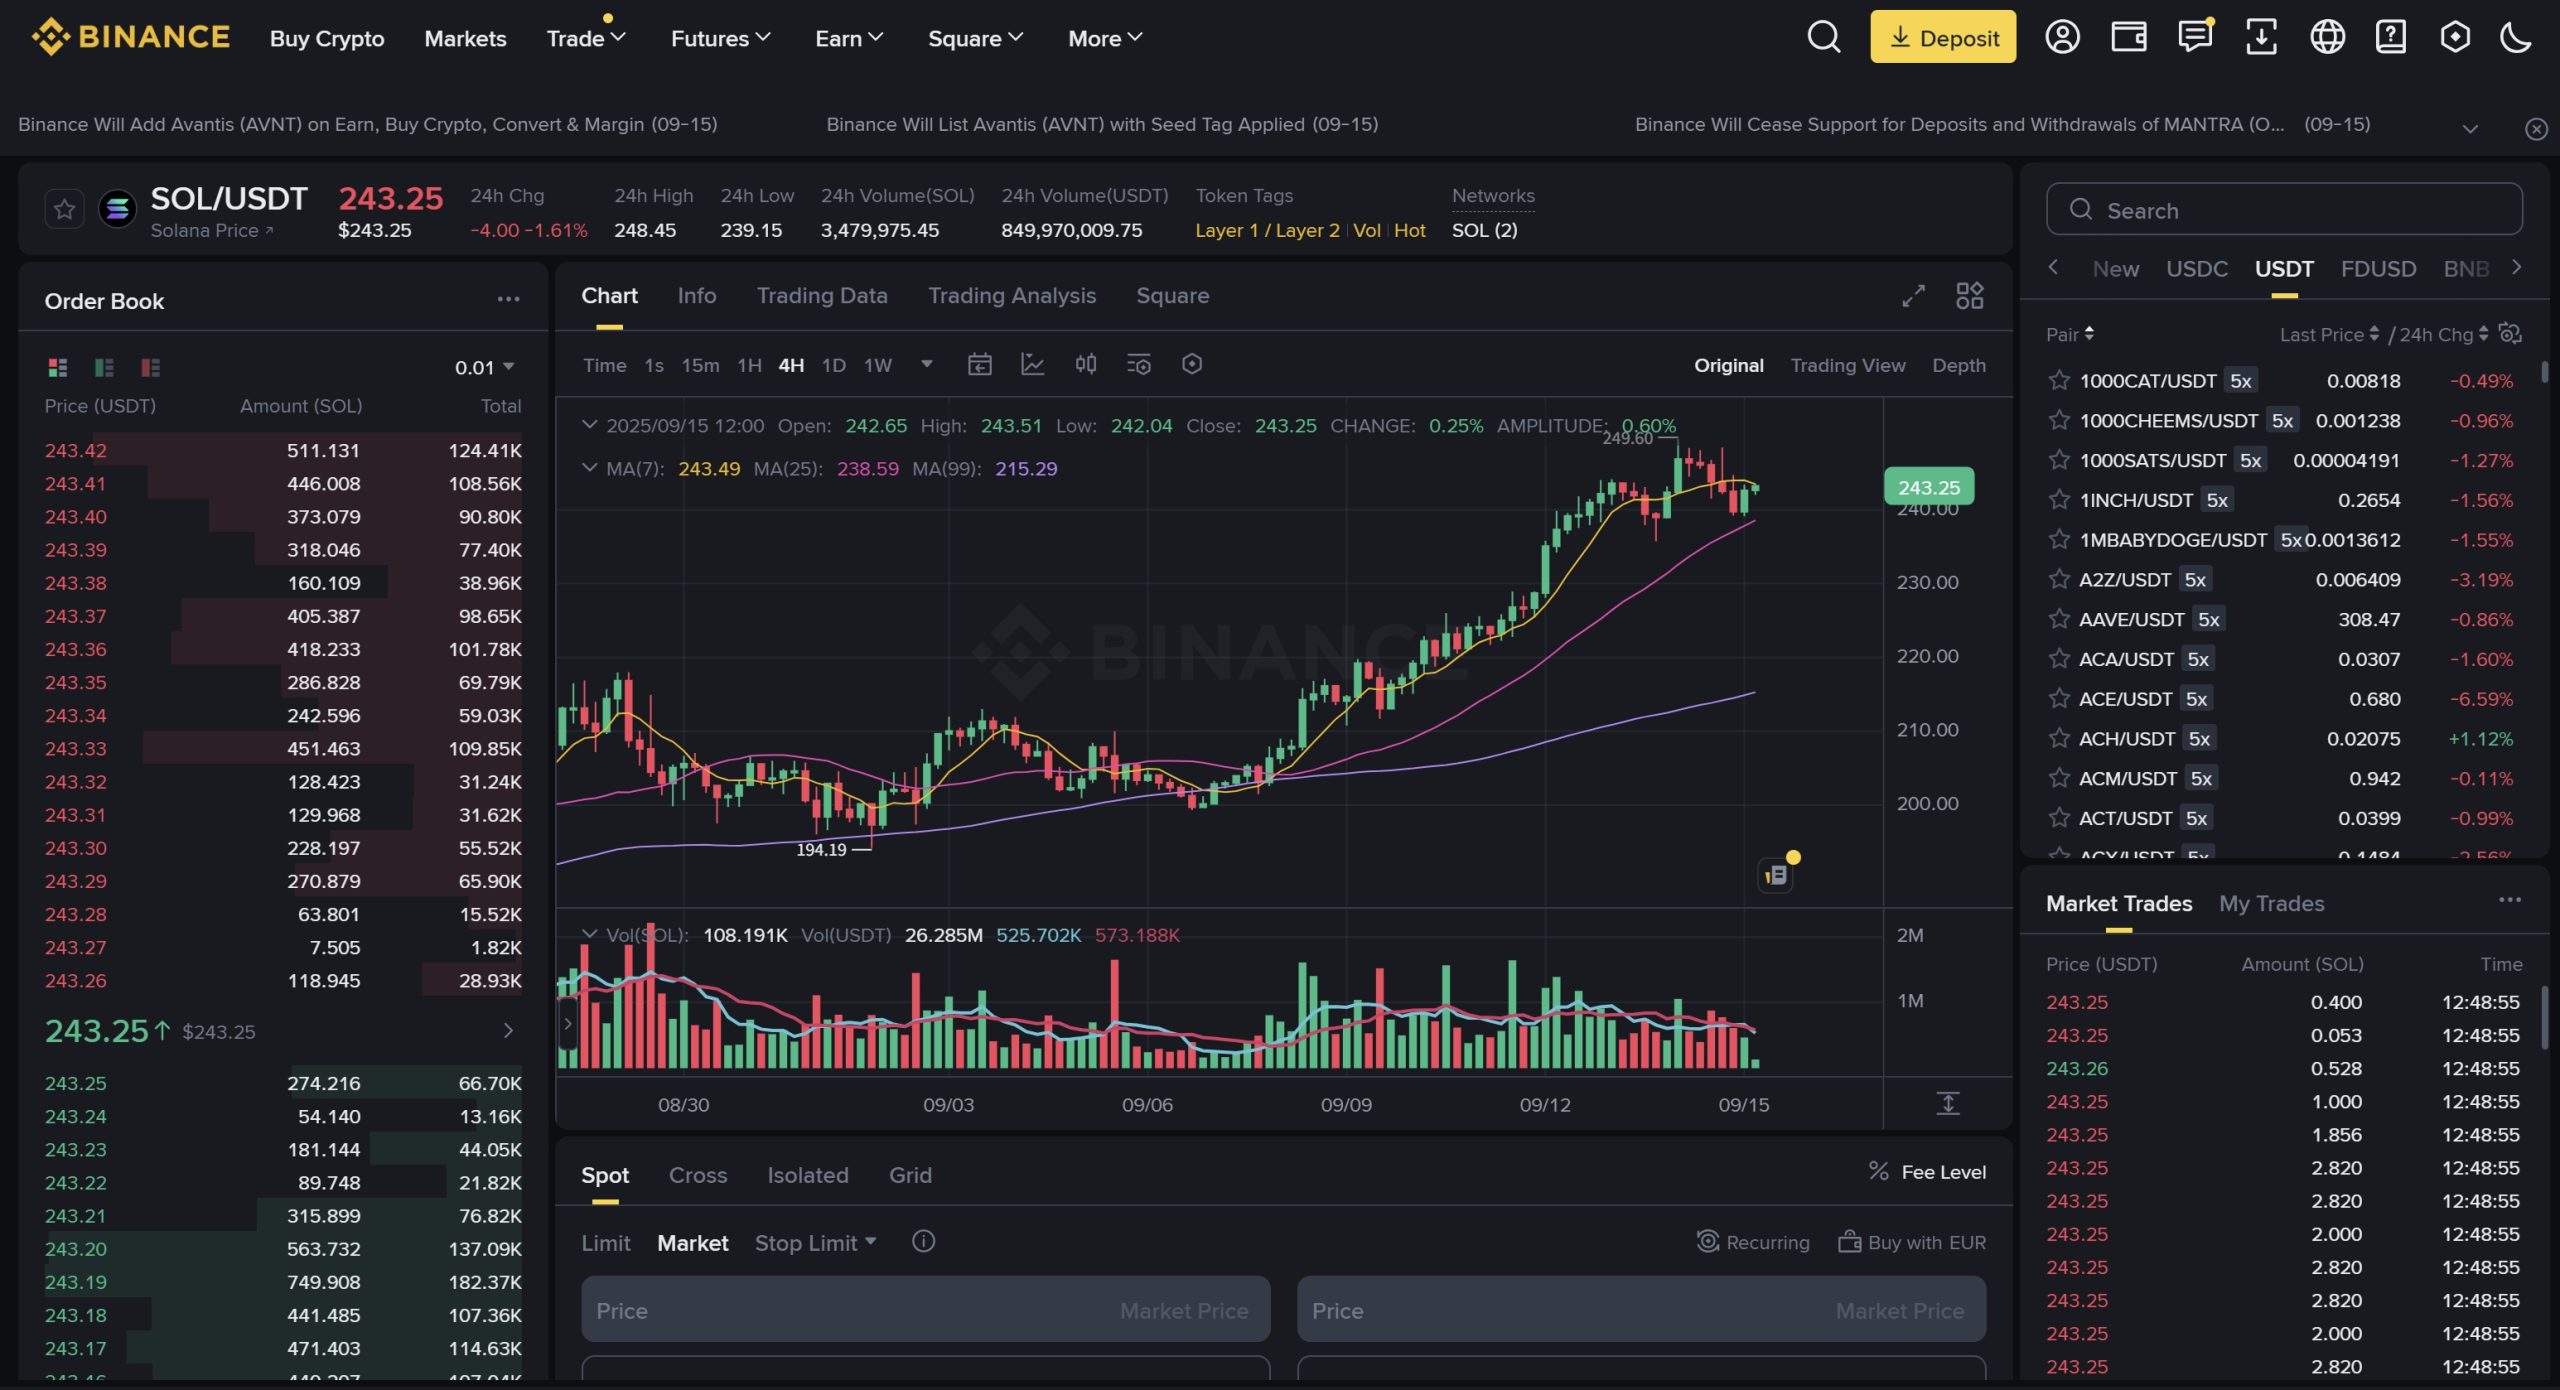Switch to My Trades tab
The image size is (2560, 1390).
[2271, 903]
